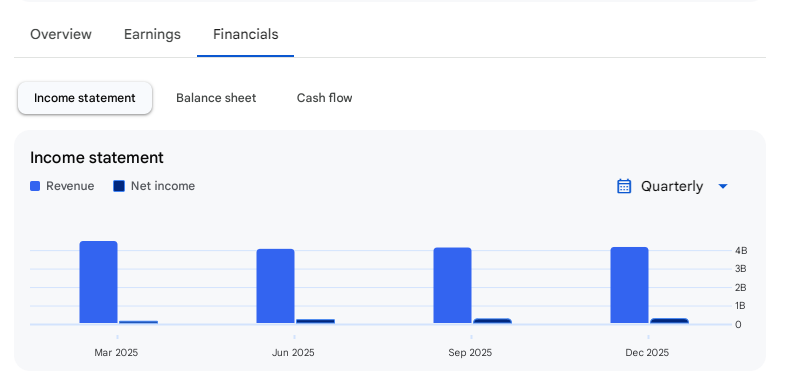Click the Dec 2025 net income bar
Image resolution: width=785 pixels, height=381 pixels.
669,321
